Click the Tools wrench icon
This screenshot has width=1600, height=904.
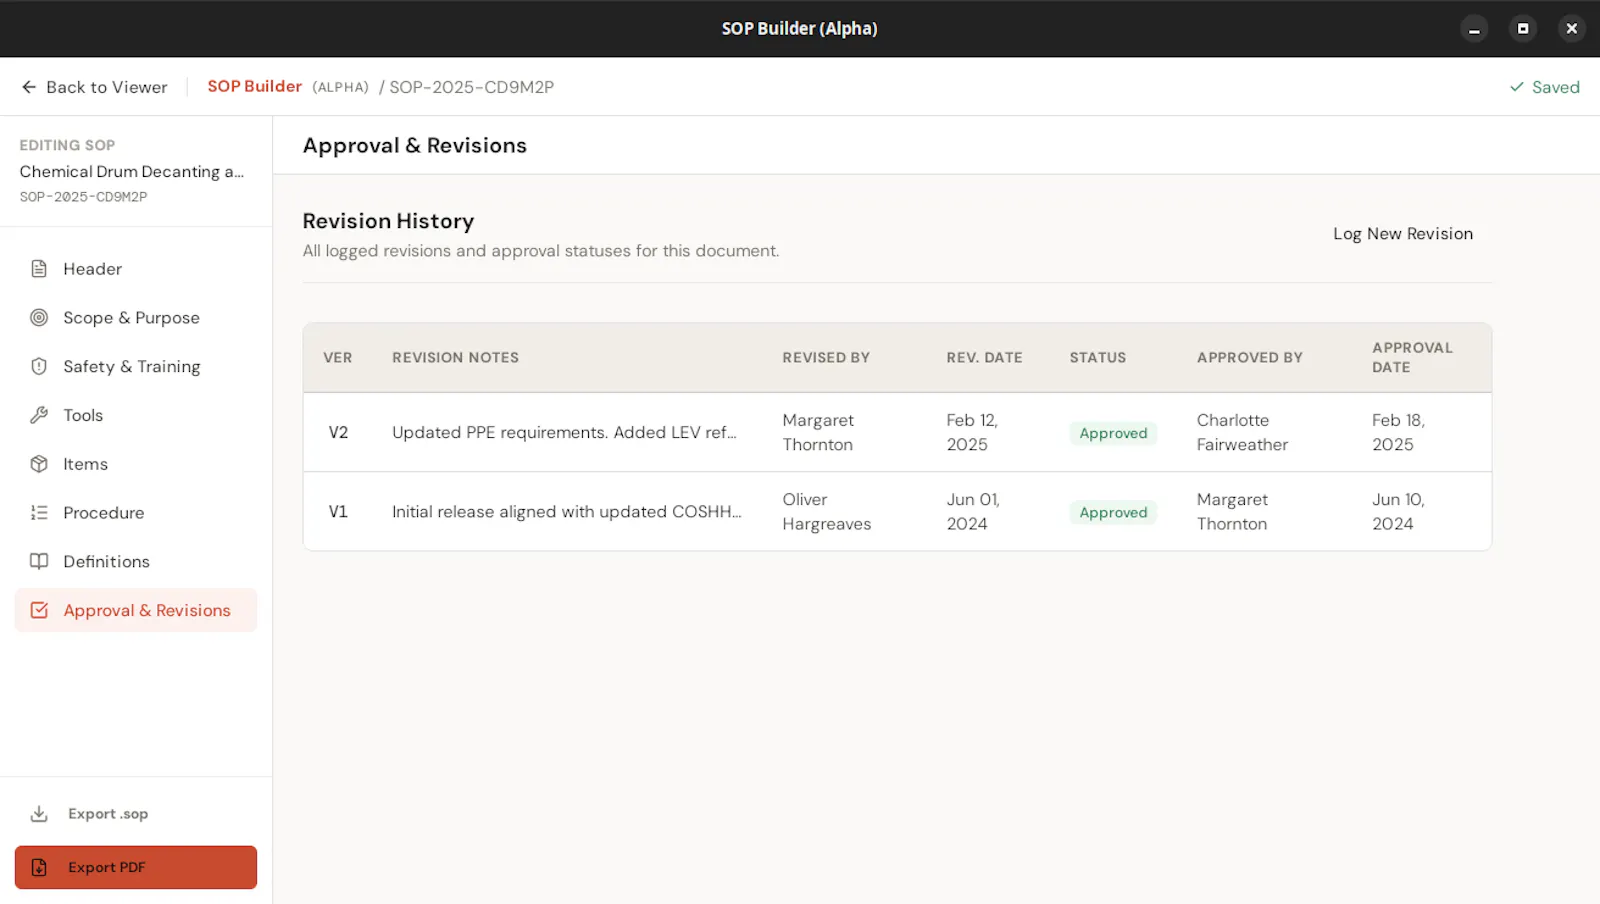pos(39,415)
